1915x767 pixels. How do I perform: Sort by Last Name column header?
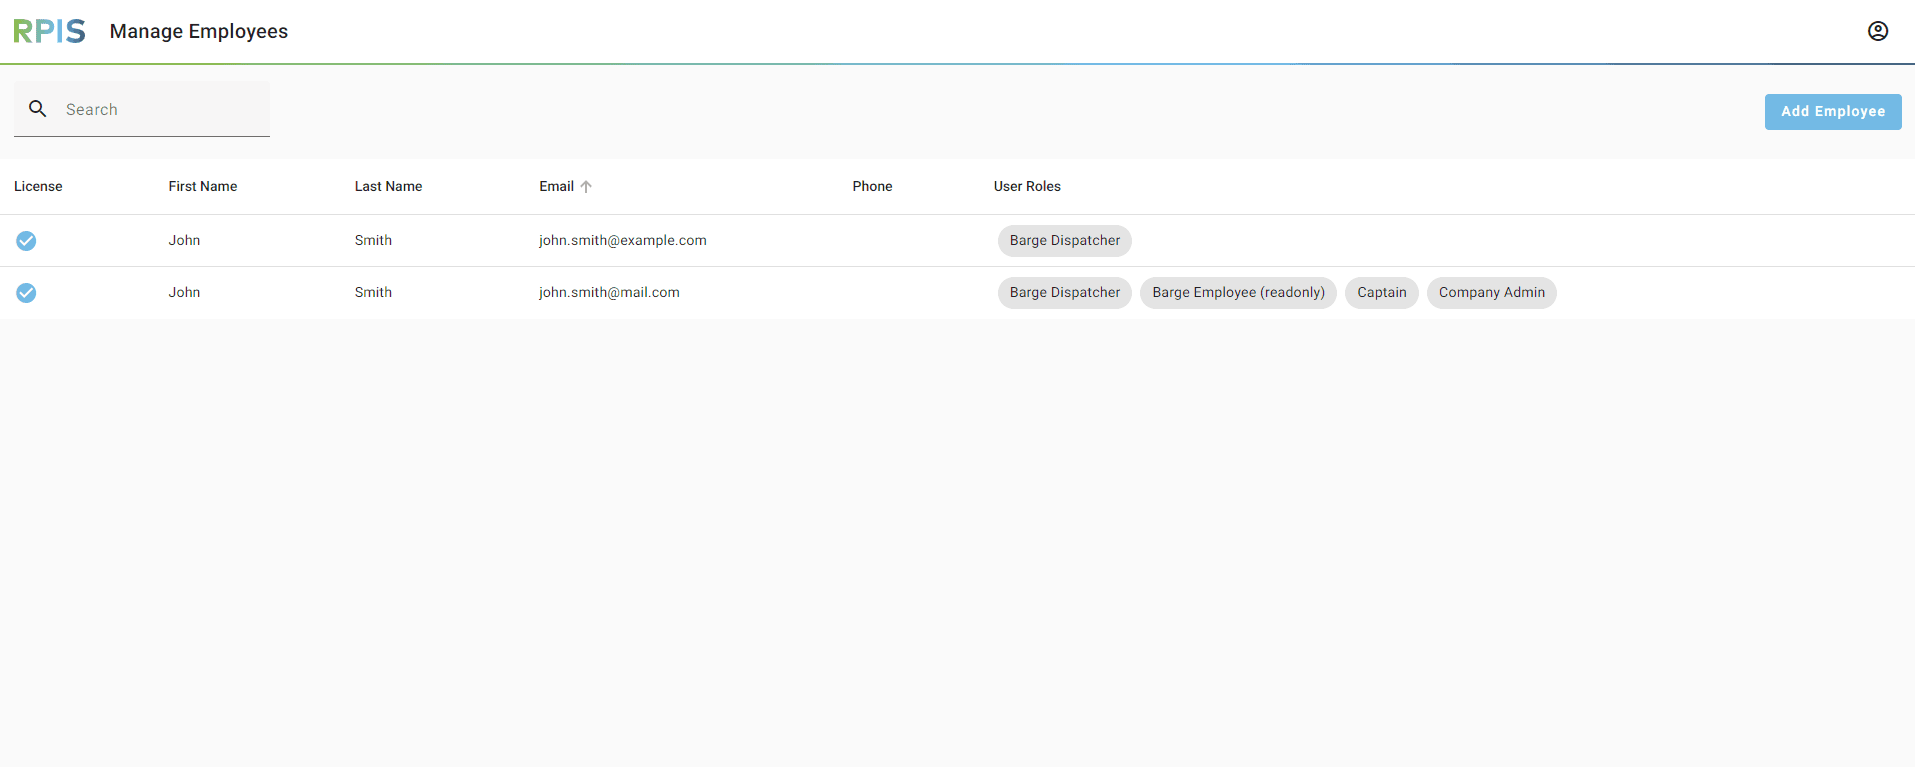(388, 187)
